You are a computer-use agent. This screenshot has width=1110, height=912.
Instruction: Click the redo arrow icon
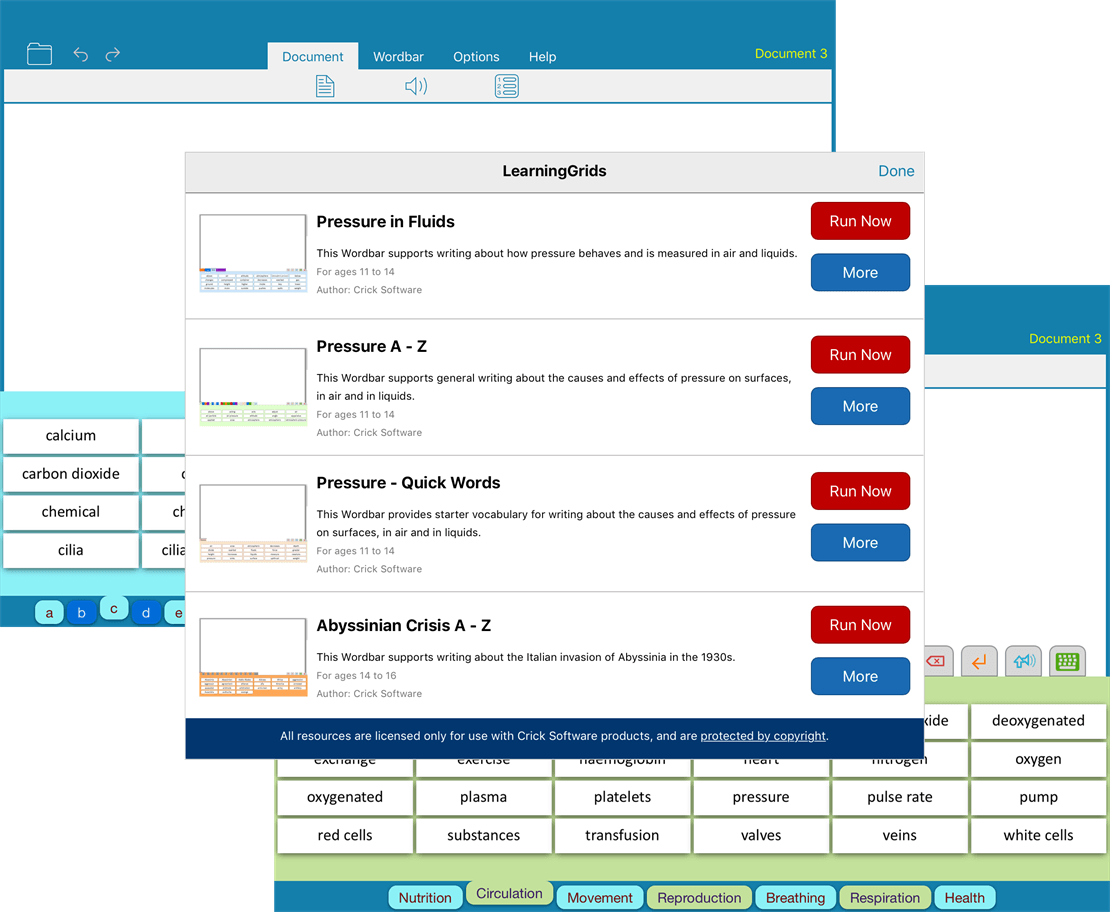tap(113, 54)
